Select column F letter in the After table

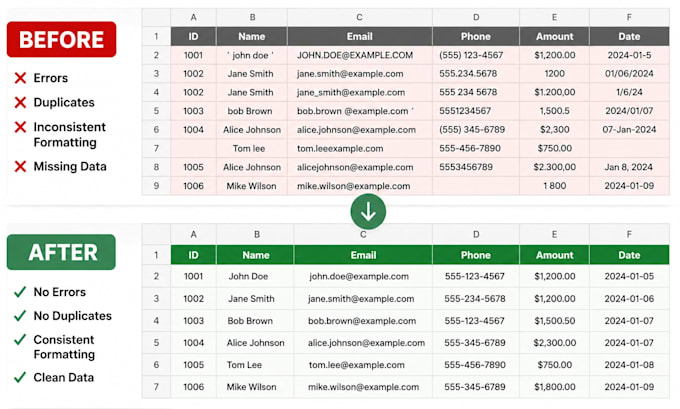point(629,235)
